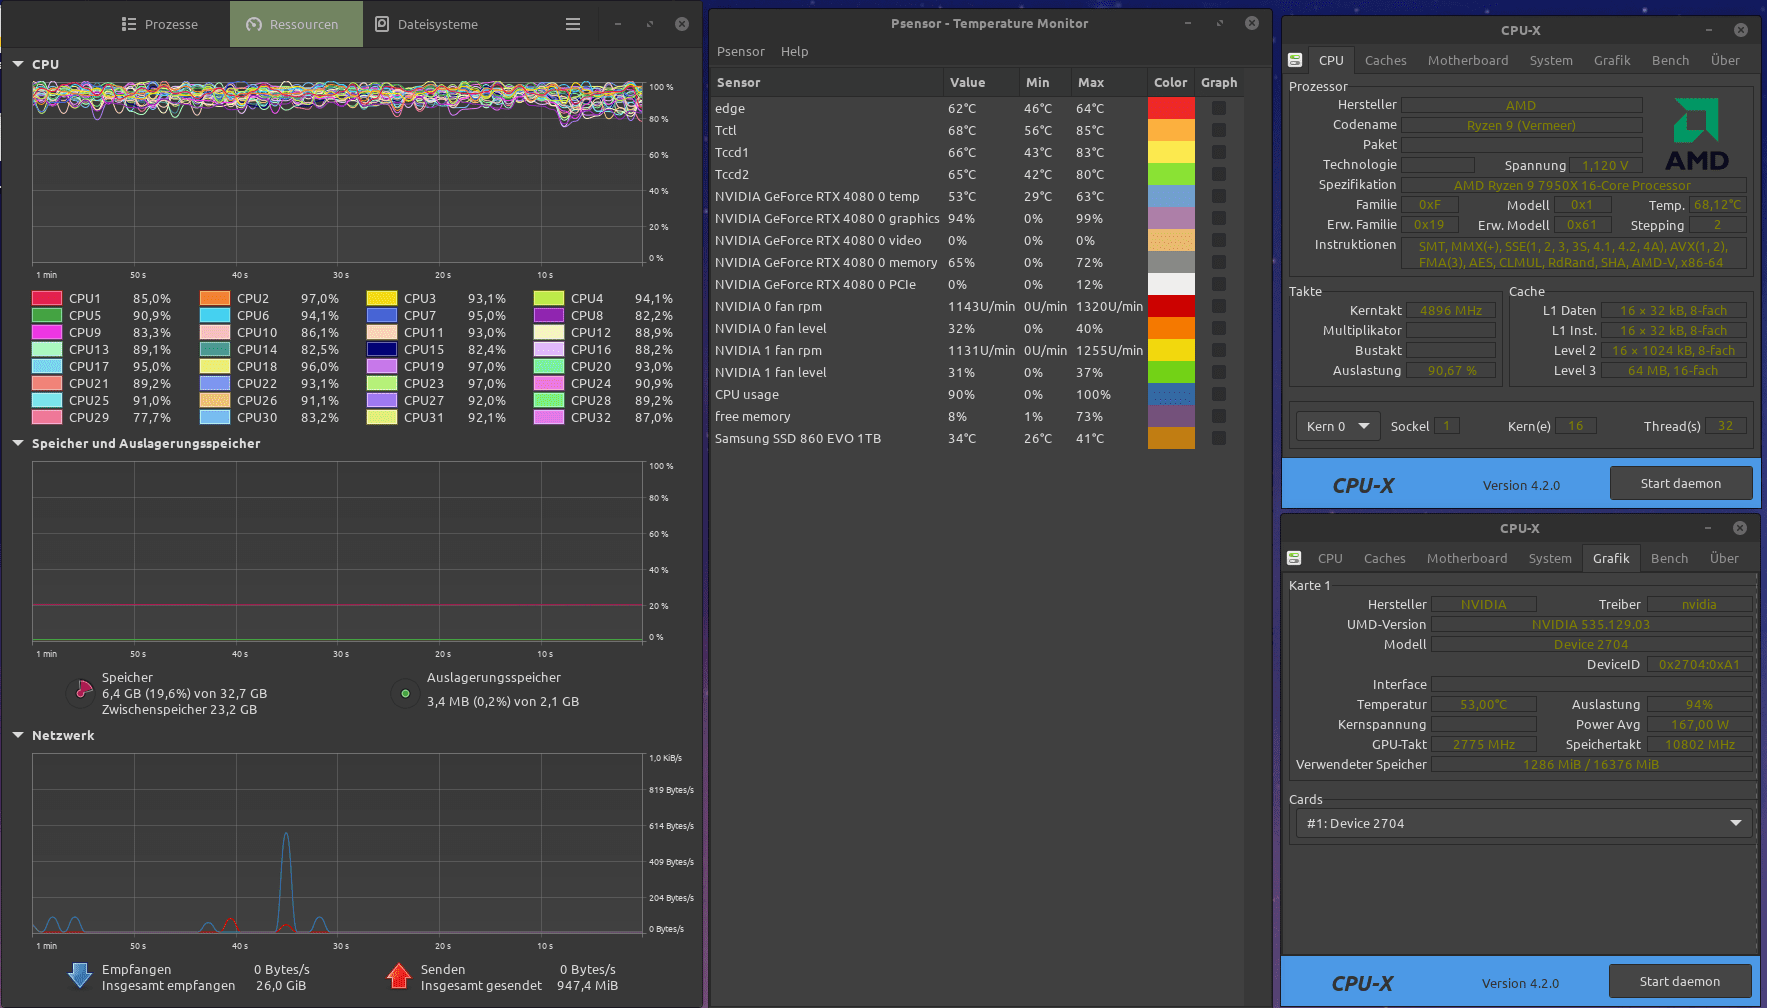Screen dimensions: 1767x1008
Task: Toggle graph checkbox for edge sensor
Action: tap(1219, 108)
